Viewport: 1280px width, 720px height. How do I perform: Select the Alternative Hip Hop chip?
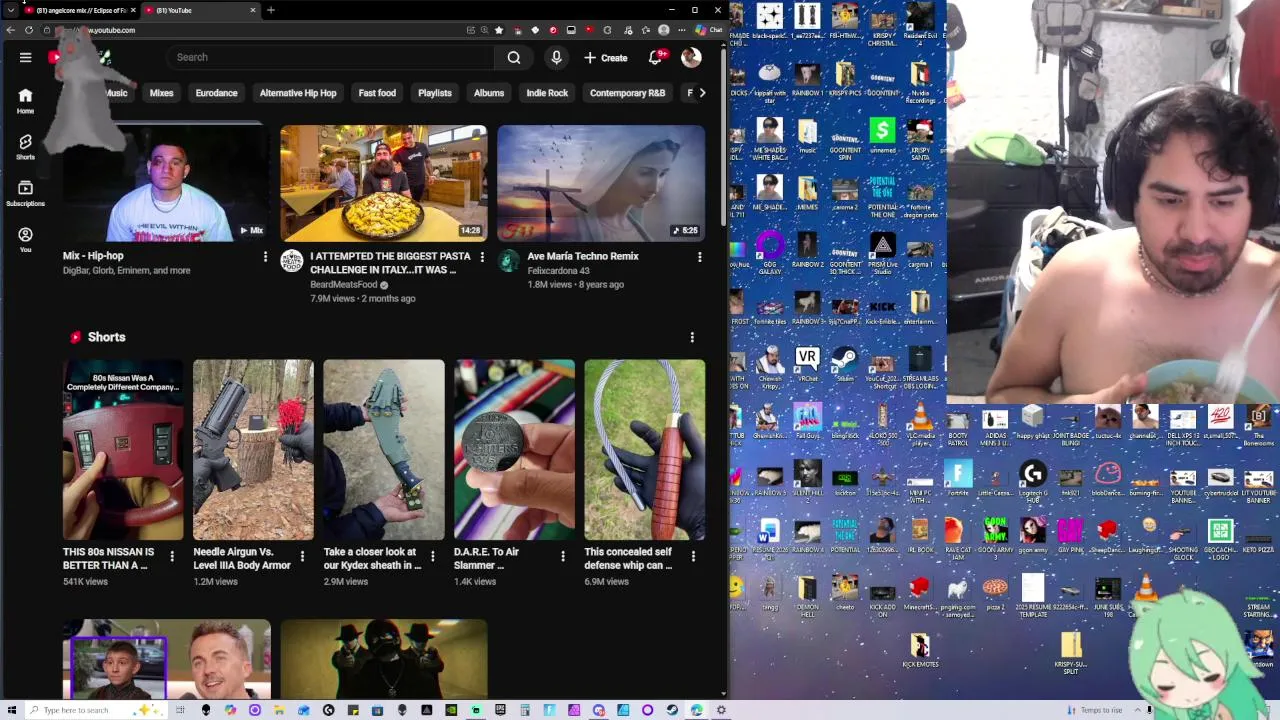[298, 93]
